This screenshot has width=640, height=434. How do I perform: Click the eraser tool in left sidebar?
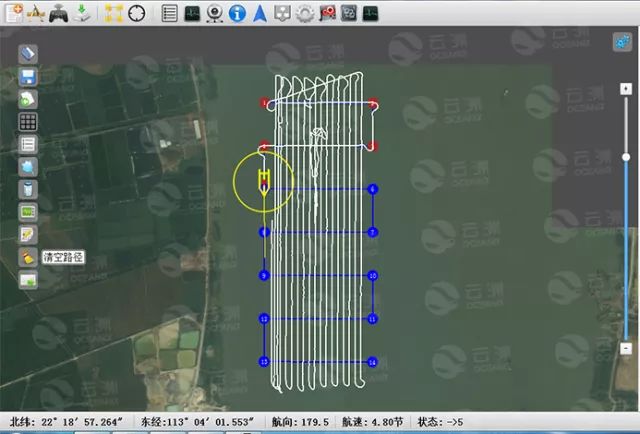[28, 53]
